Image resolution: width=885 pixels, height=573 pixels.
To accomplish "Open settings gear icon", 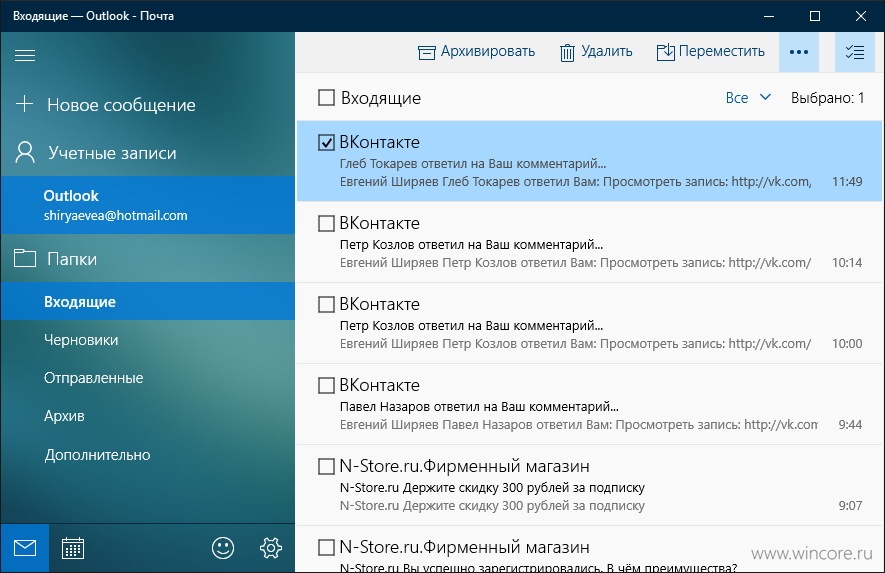I will coord(271,548).
